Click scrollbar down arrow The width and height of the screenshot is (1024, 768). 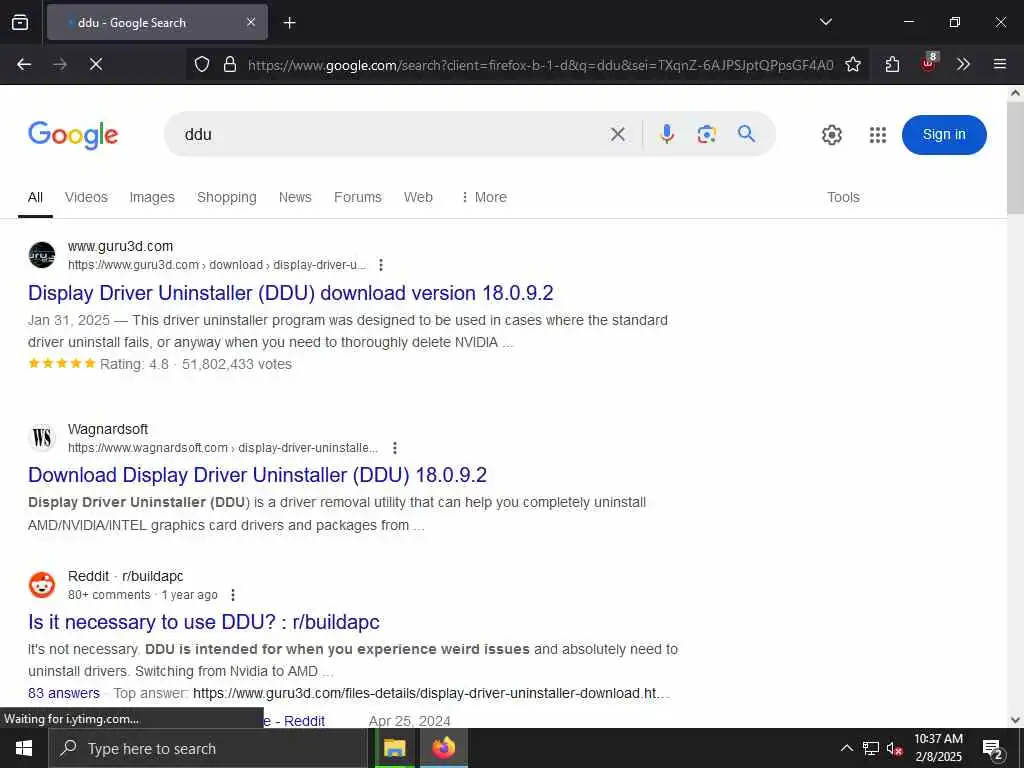point(1015,720)
